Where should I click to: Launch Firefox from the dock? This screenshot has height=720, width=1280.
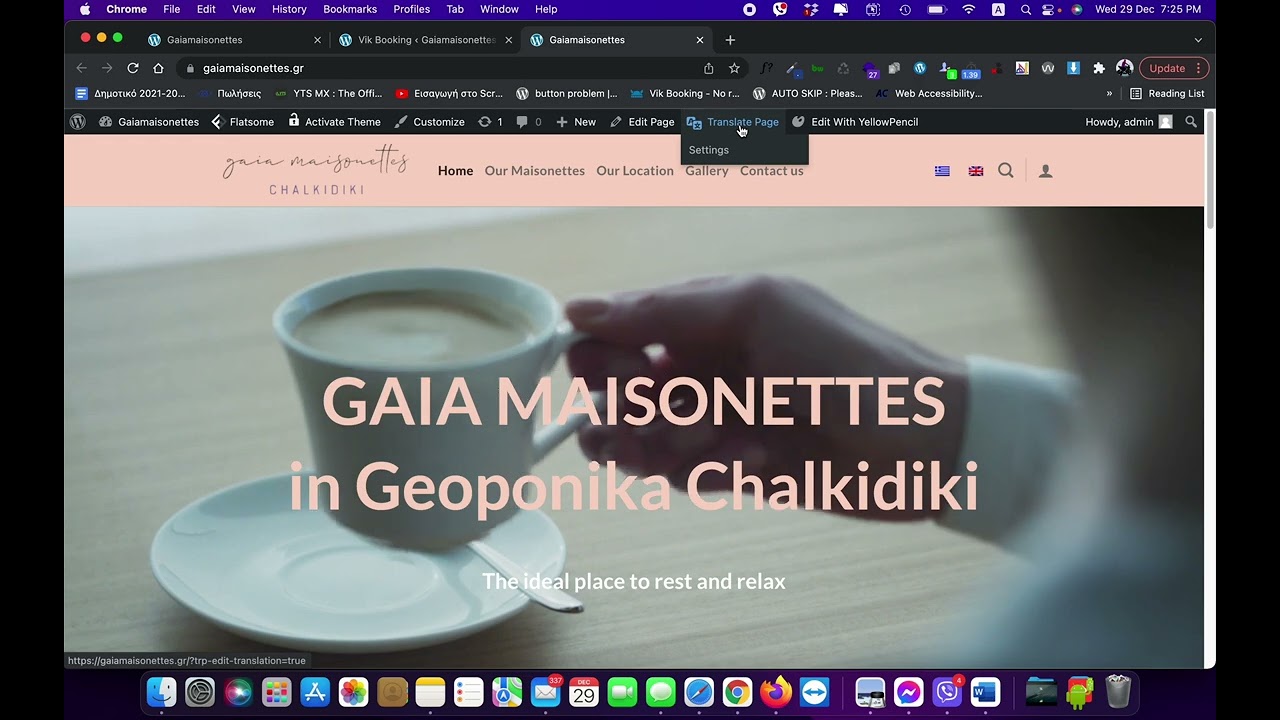(x=775, y=692)
